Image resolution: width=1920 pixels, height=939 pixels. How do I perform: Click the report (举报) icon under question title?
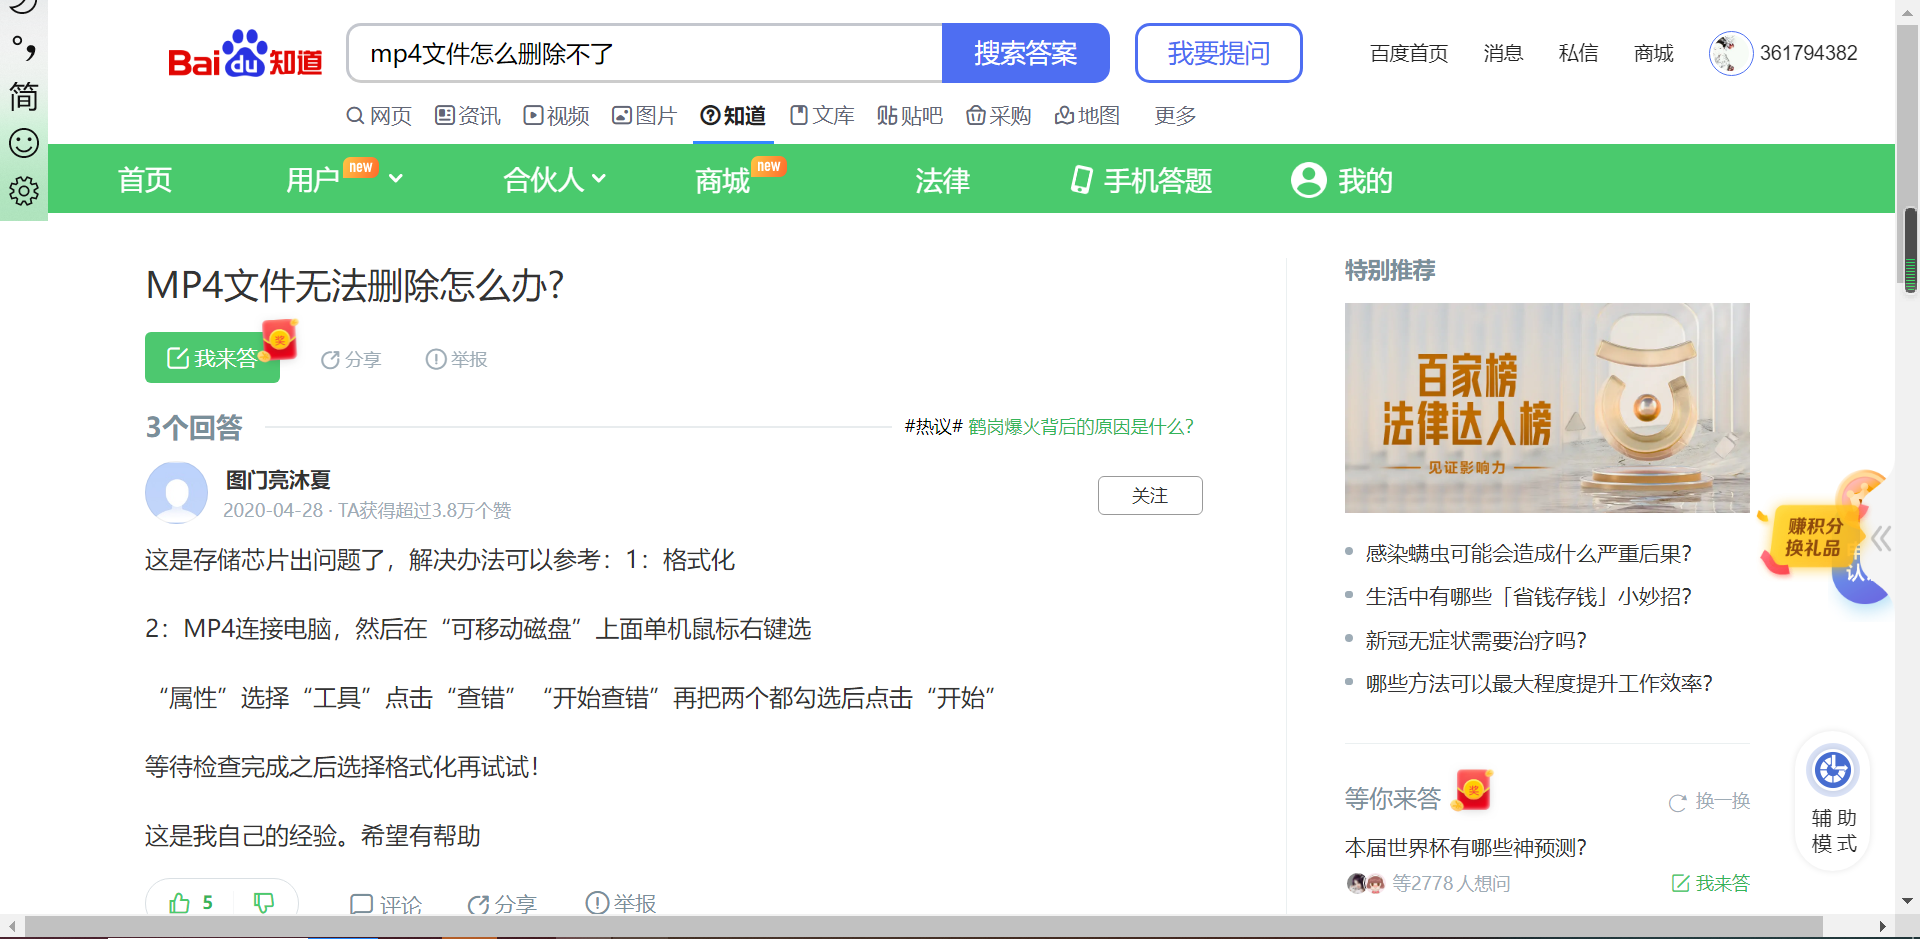coord(436,359)
